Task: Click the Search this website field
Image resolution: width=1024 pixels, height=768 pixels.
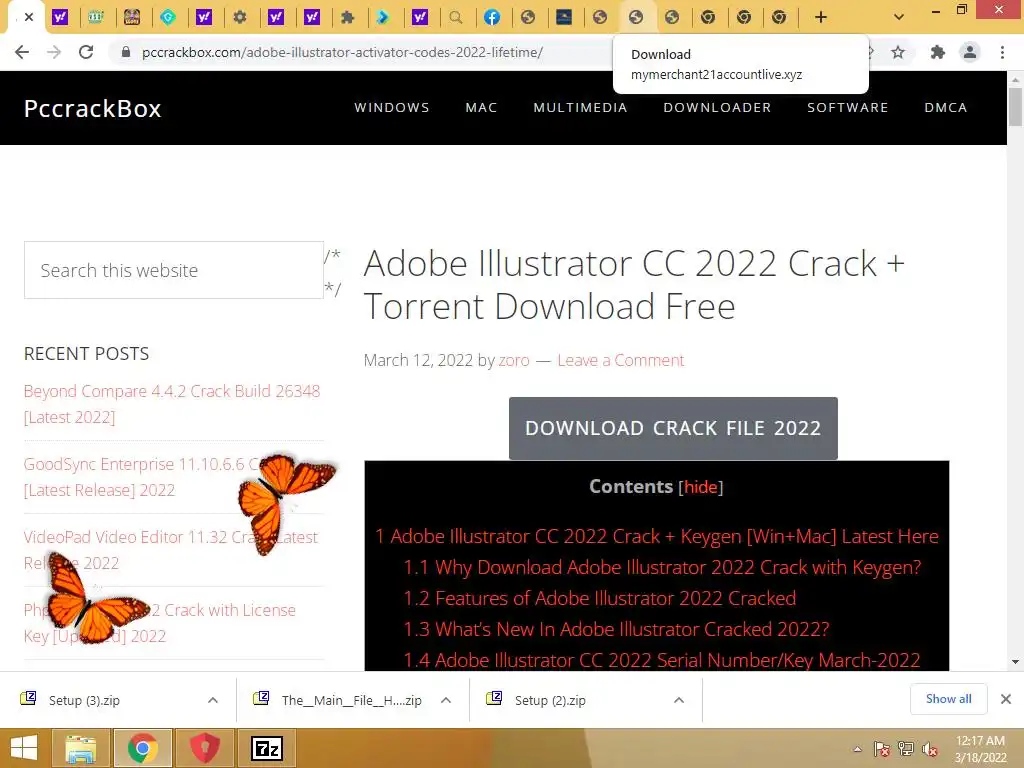Action: click(x=174, y=270)
